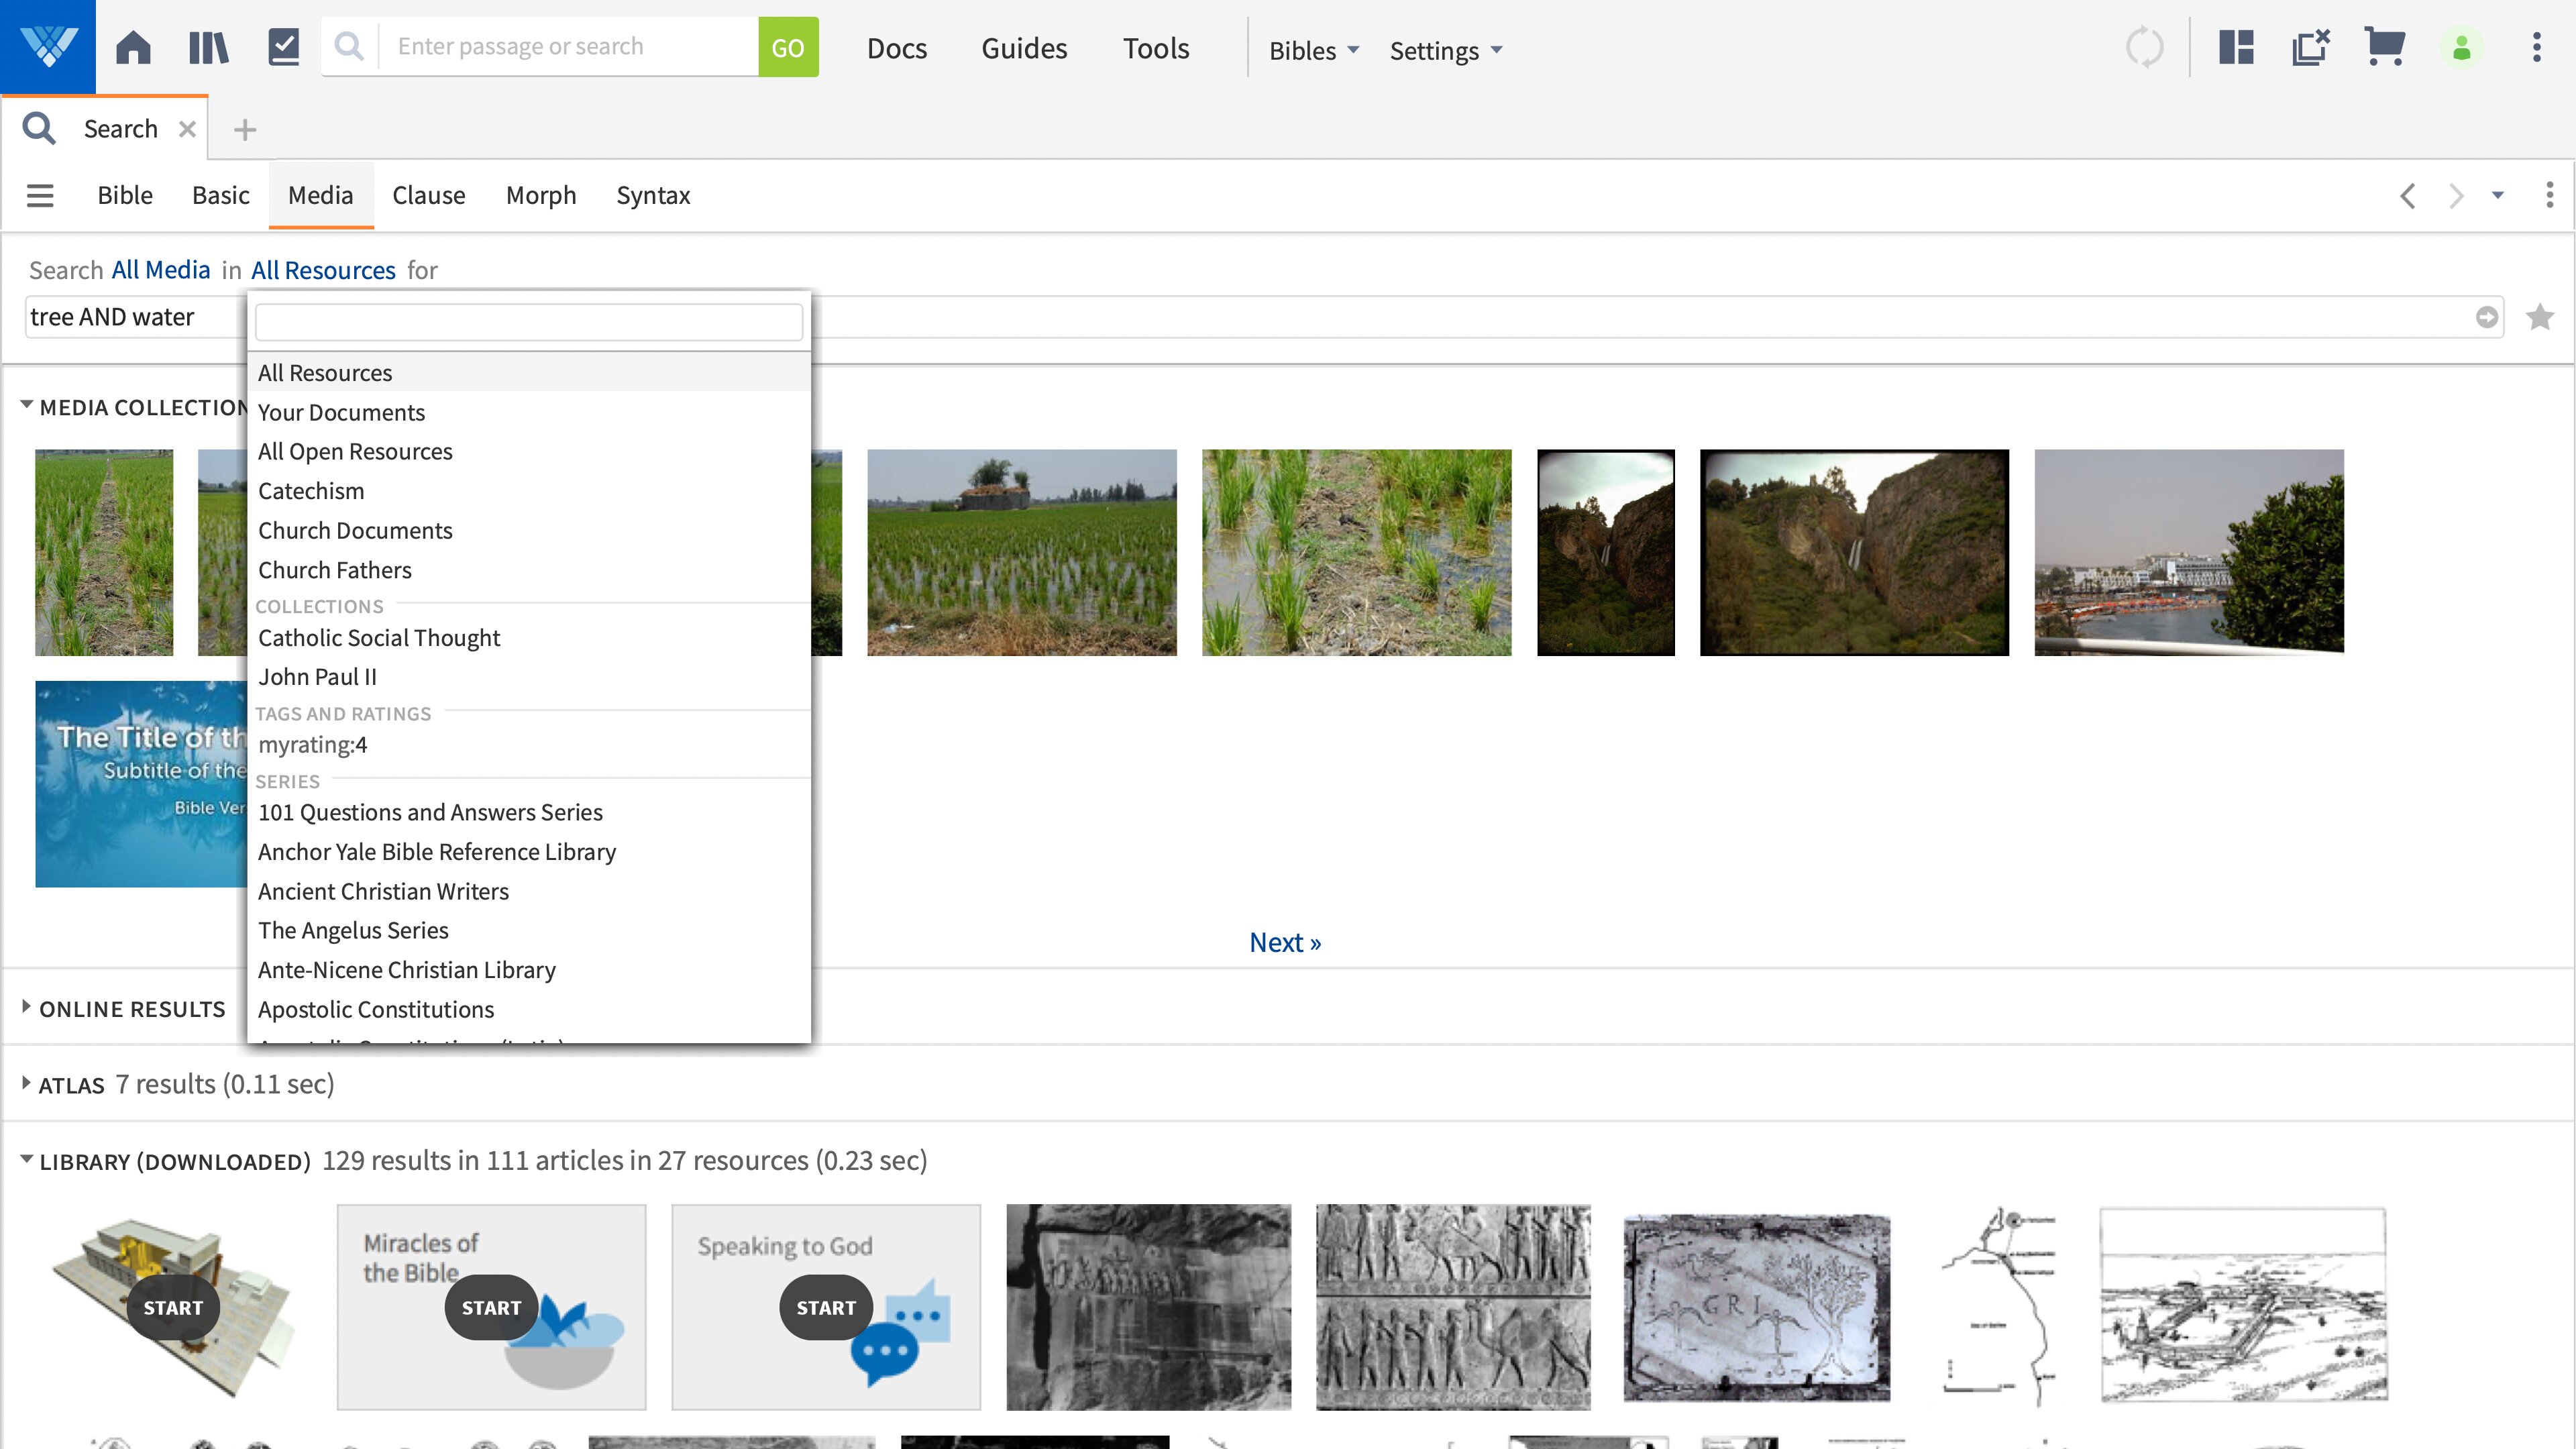Open the Home icon in top toolbar
2576x1449 pixels.
click(x=133, y=47)
